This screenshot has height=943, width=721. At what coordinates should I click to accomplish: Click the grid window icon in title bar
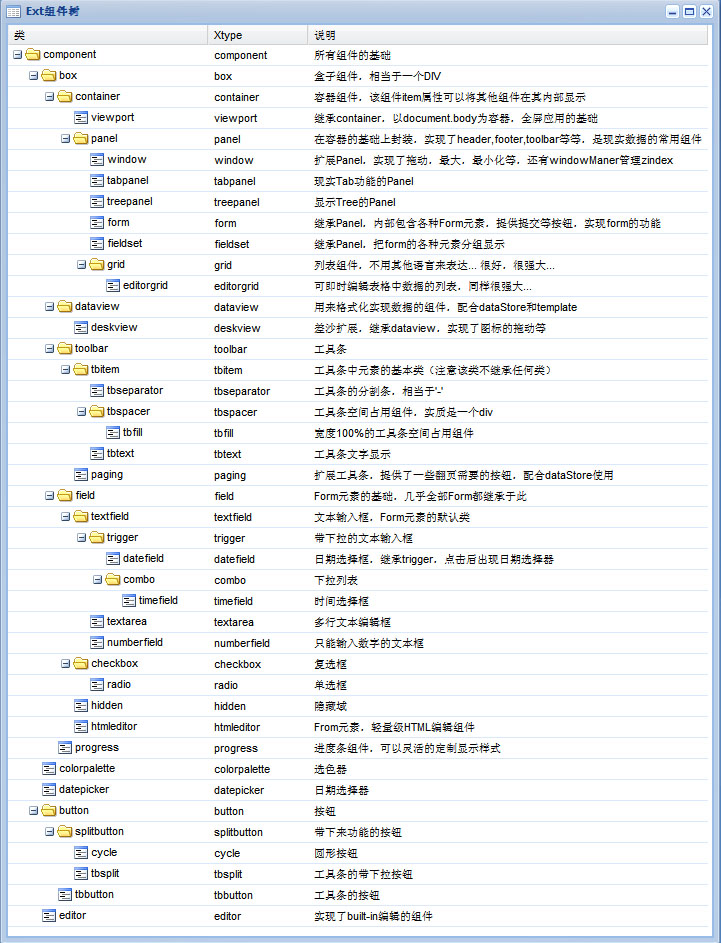[13, 12]
